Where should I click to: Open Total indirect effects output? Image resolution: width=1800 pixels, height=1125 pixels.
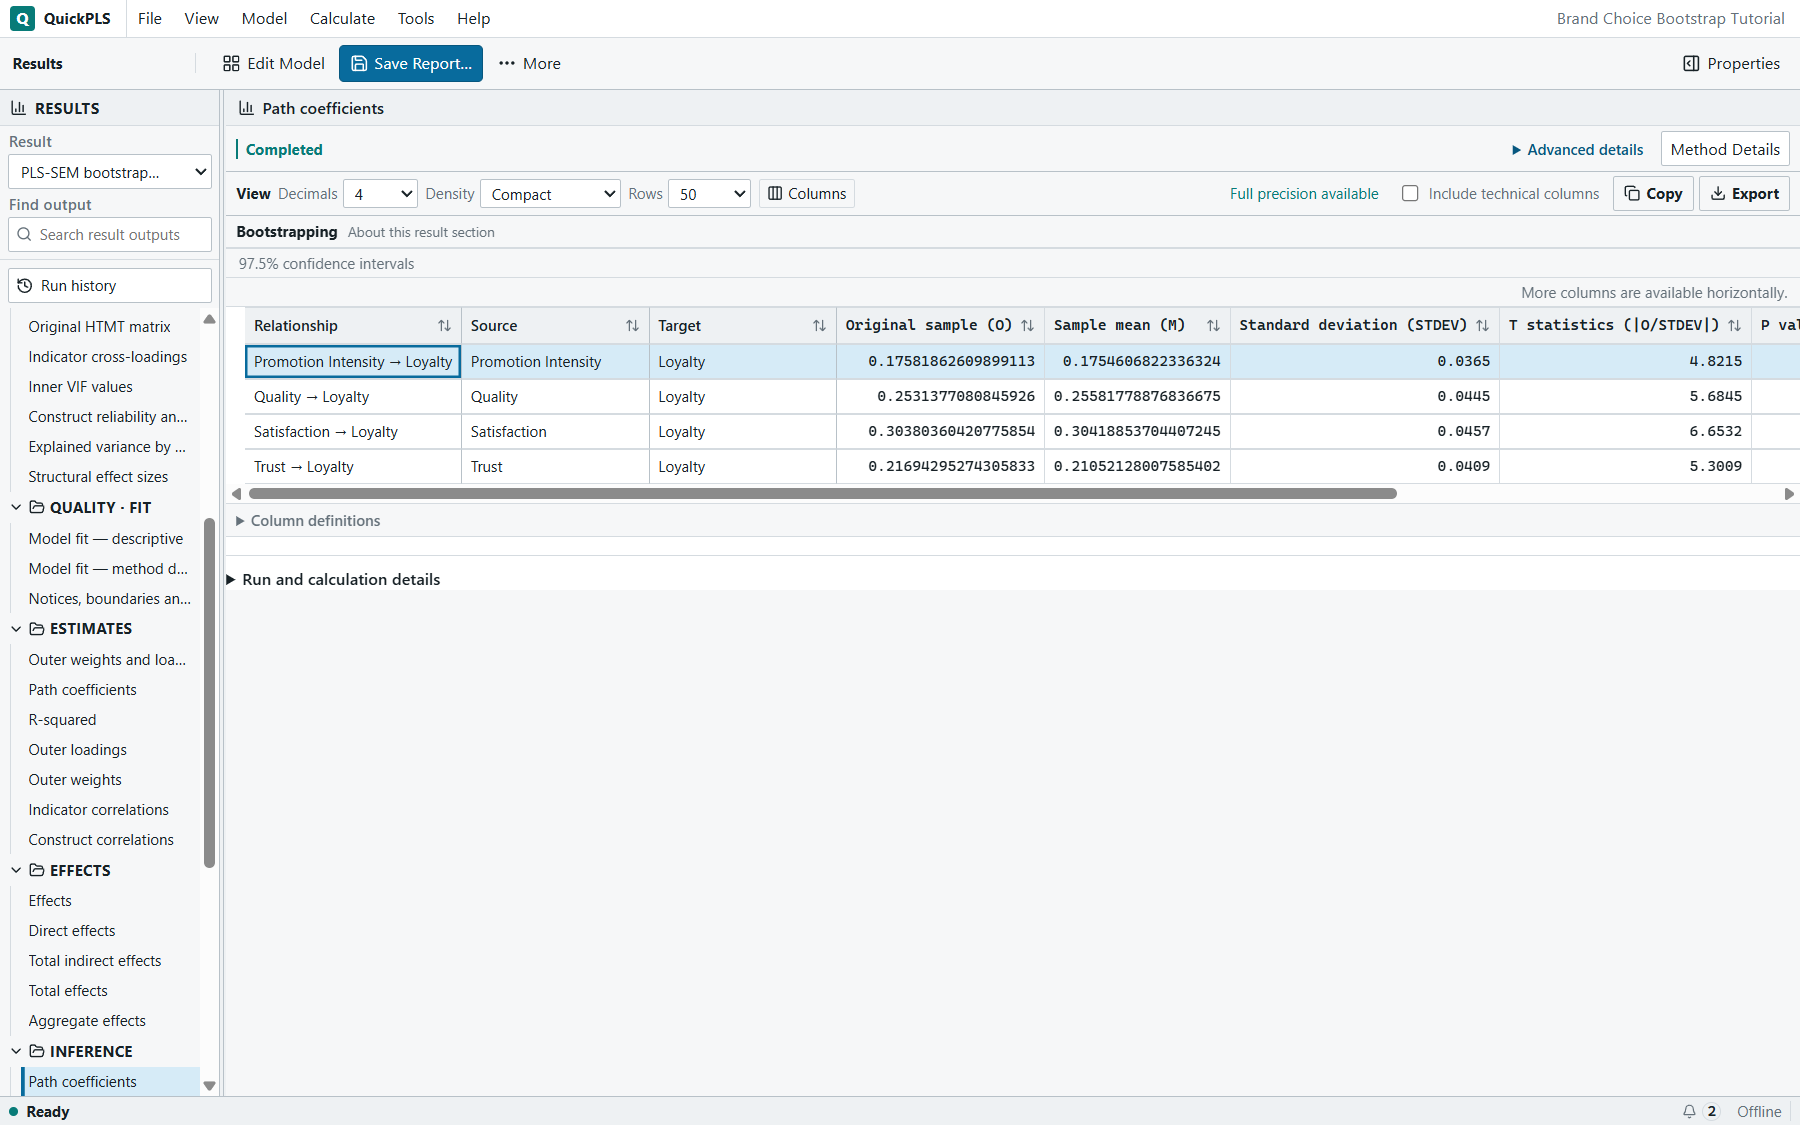95,960
